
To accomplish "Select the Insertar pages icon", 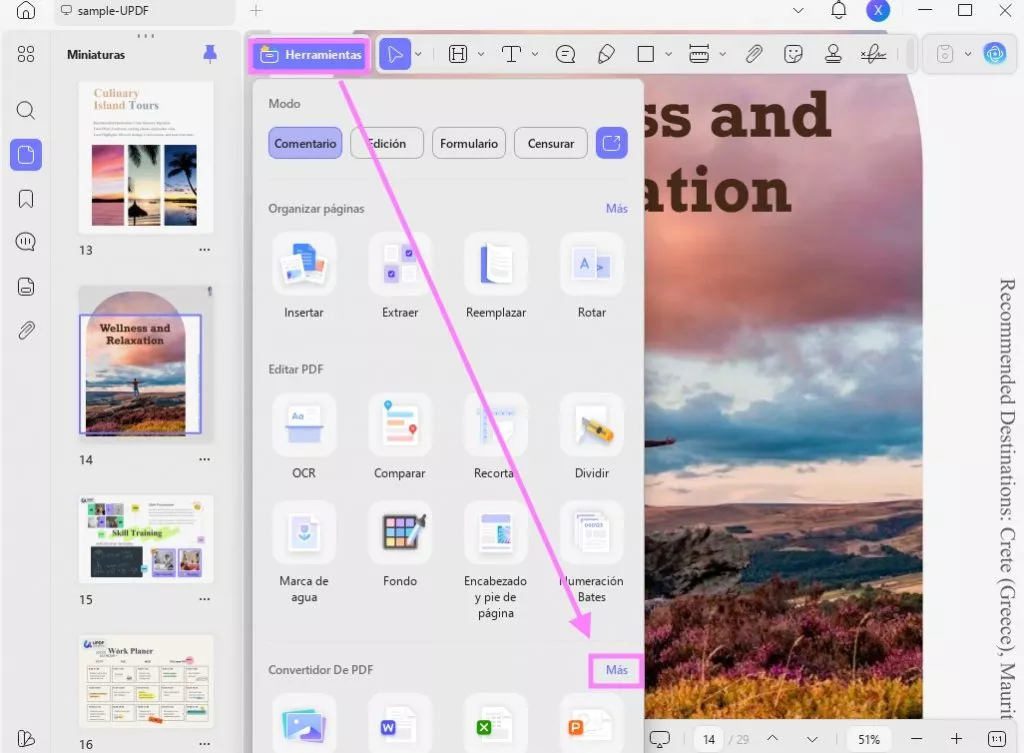I will [304, 265].
